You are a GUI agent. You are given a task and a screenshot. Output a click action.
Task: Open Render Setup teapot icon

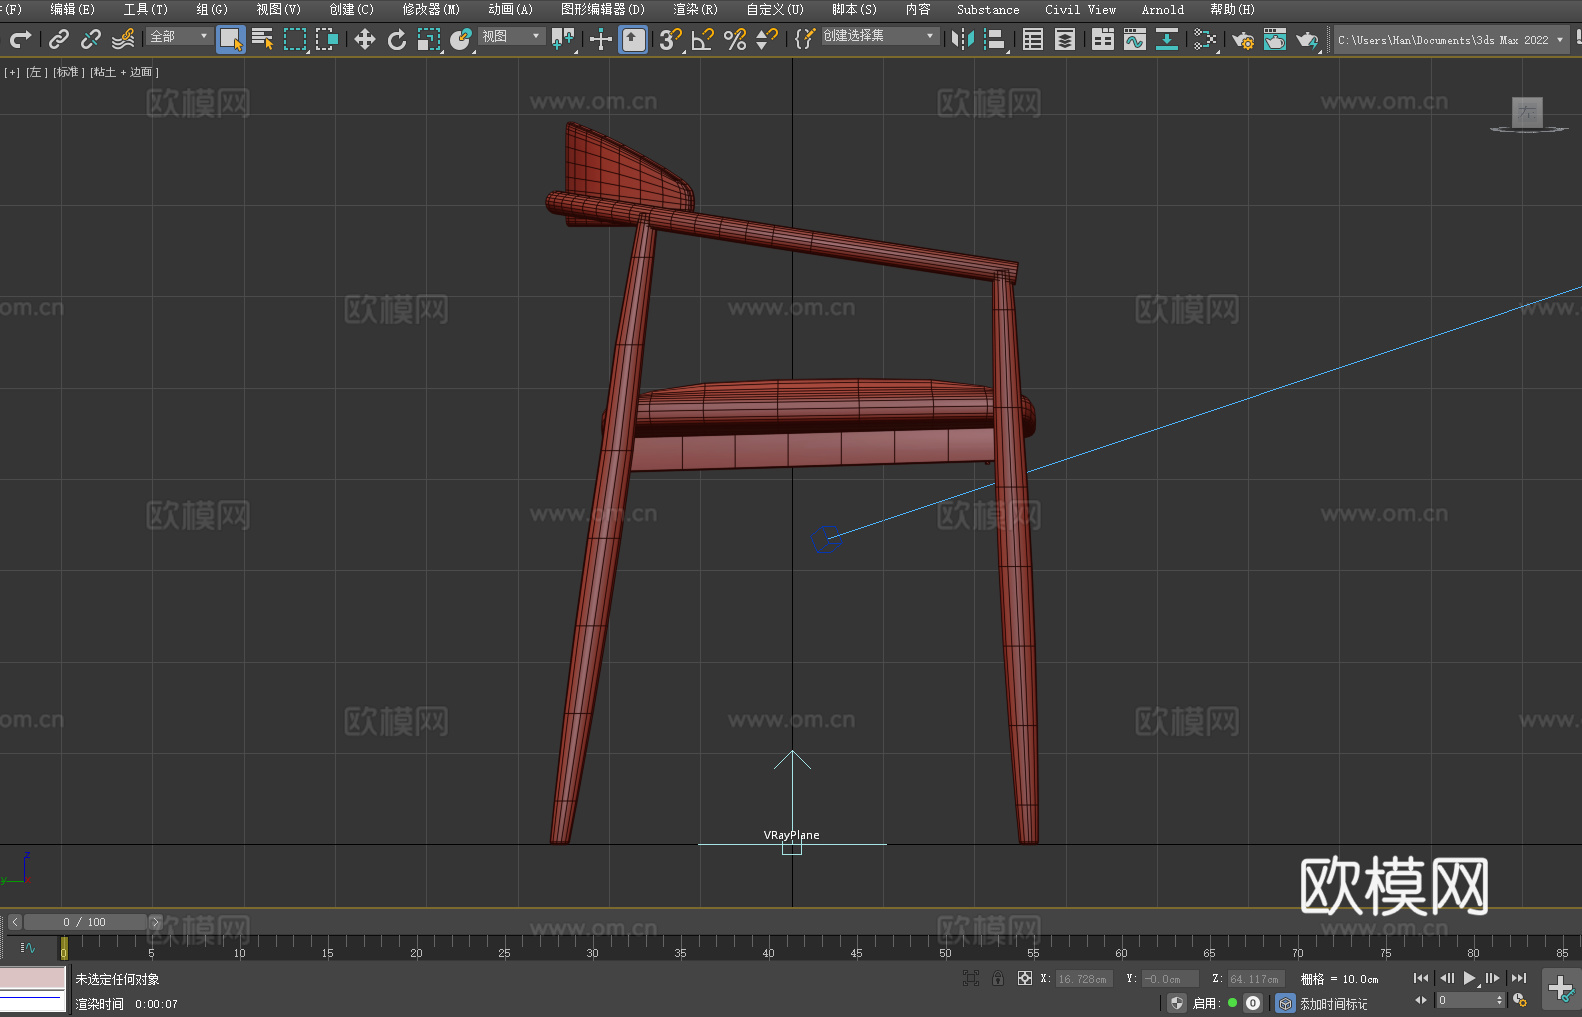pyautogui.click(x=1243, y=39)
